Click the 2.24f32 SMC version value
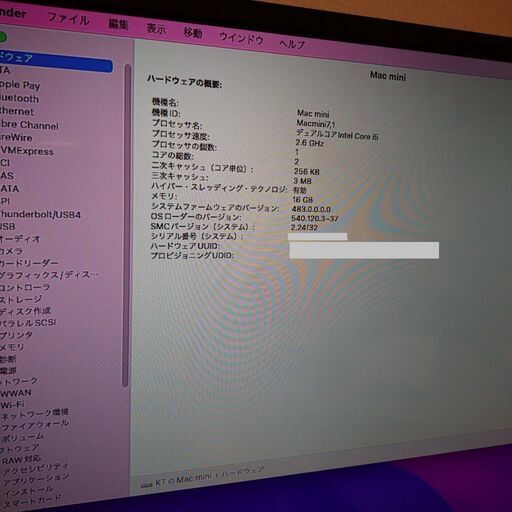Screen dimensions: 512x512 [304, 228]
